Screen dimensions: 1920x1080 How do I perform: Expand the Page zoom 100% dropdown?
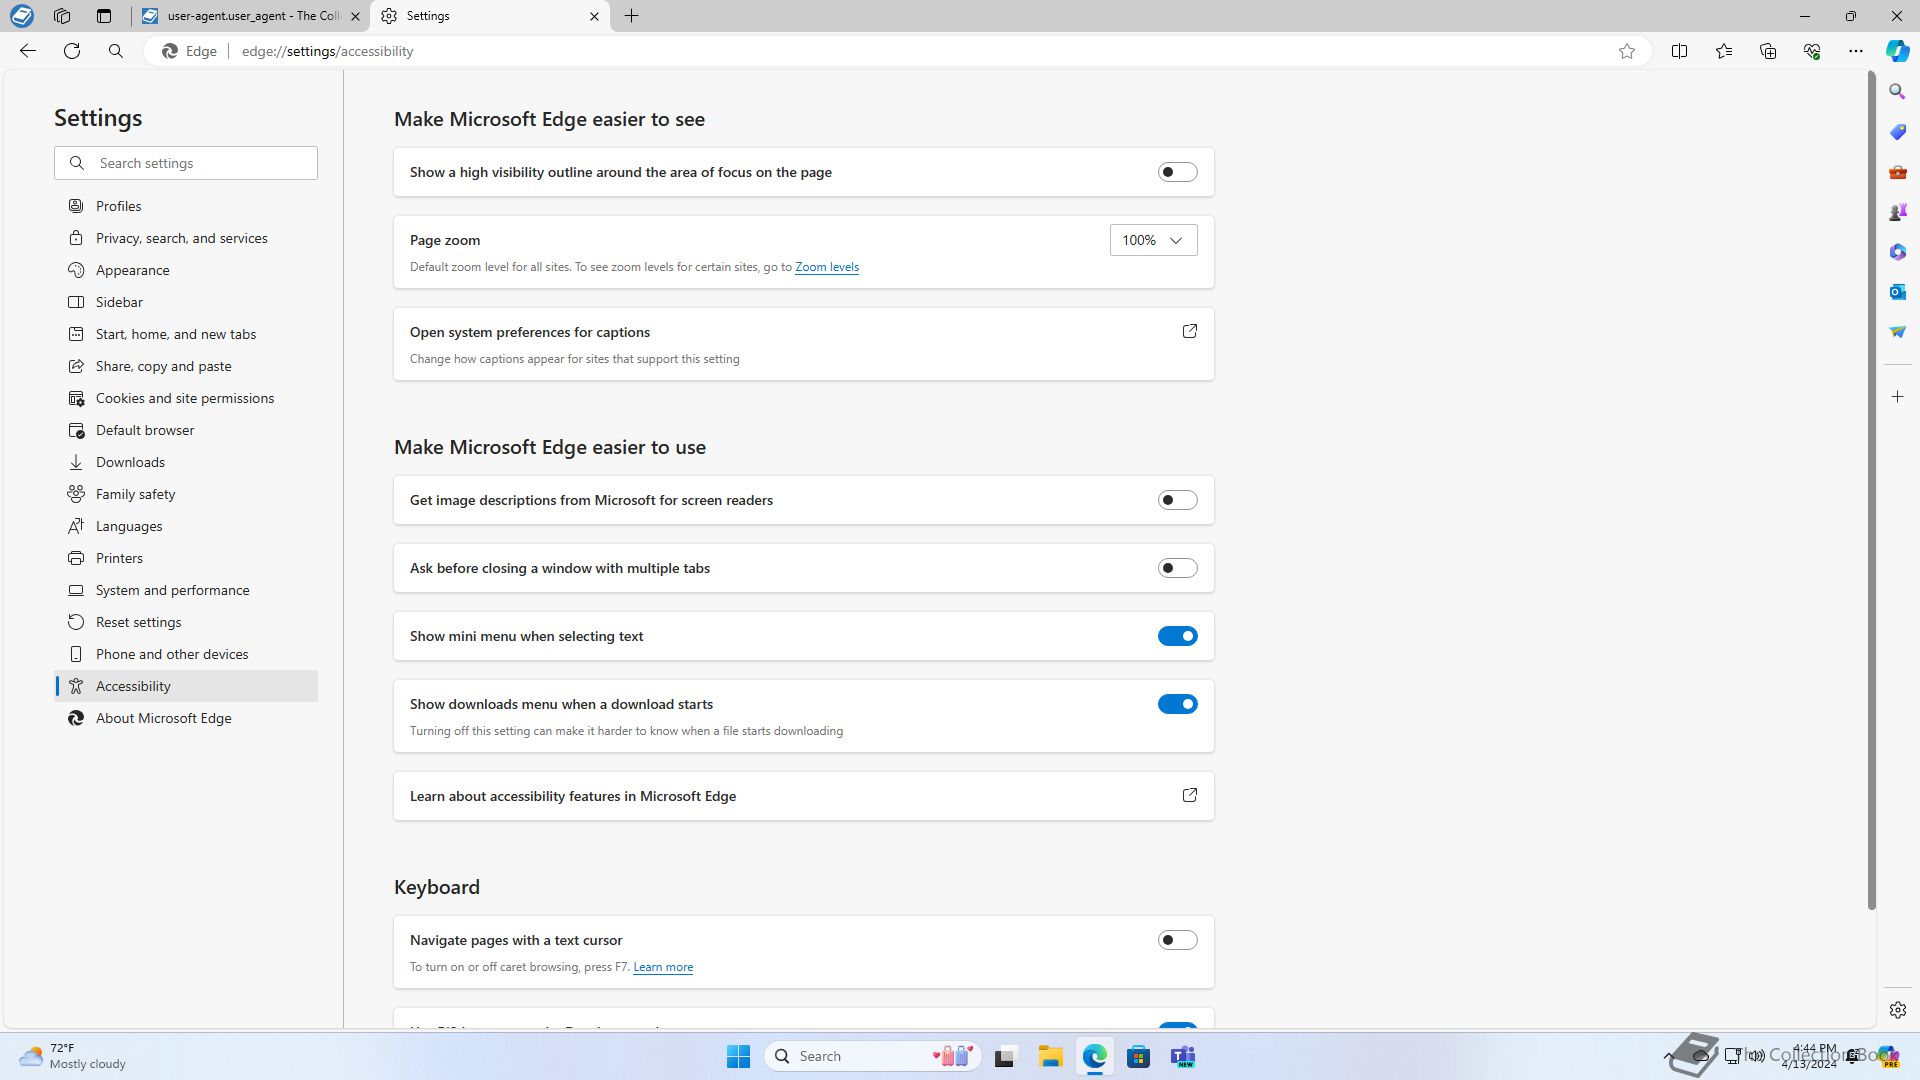pos(1153,240)
